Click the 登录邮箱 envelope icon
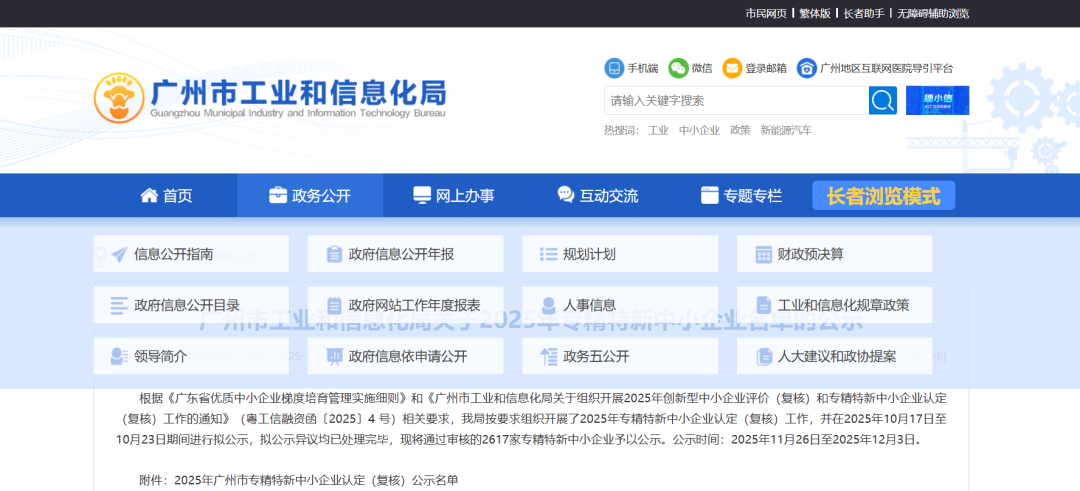Viewport: 1080px width, 491px height. tap(732, 68)
